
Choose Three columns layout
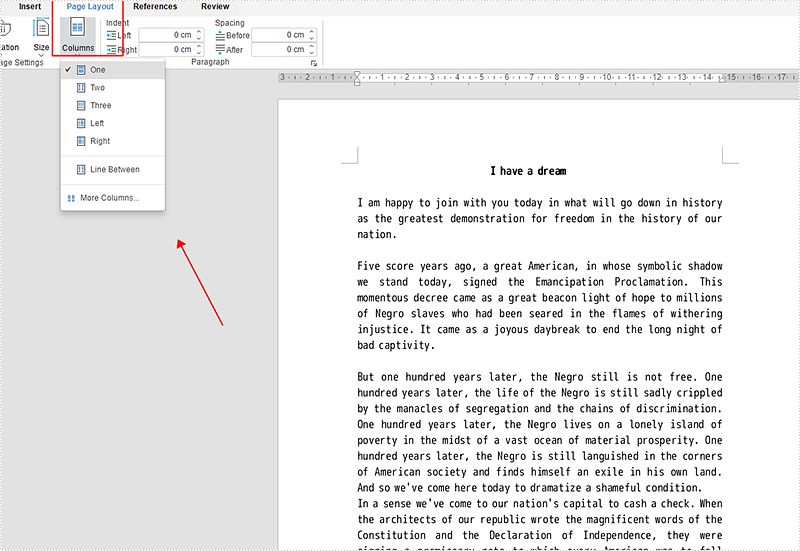pos(113,106)
